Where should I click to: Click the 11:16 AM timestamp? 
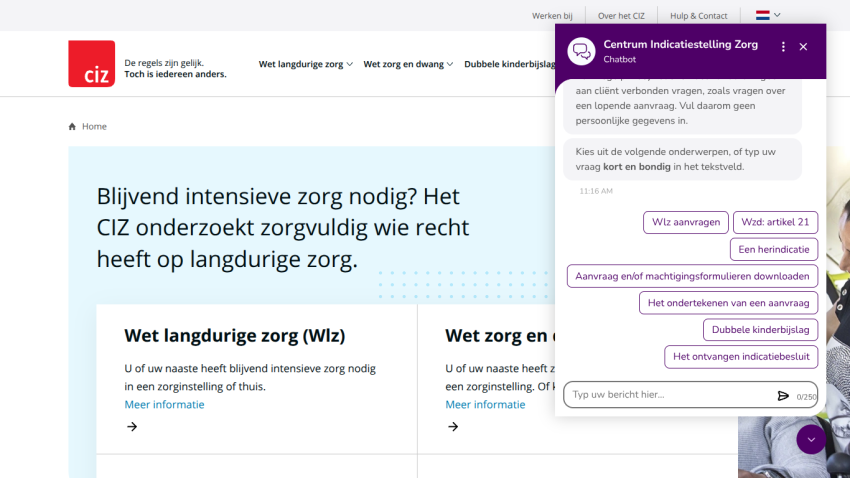point(596,191)
